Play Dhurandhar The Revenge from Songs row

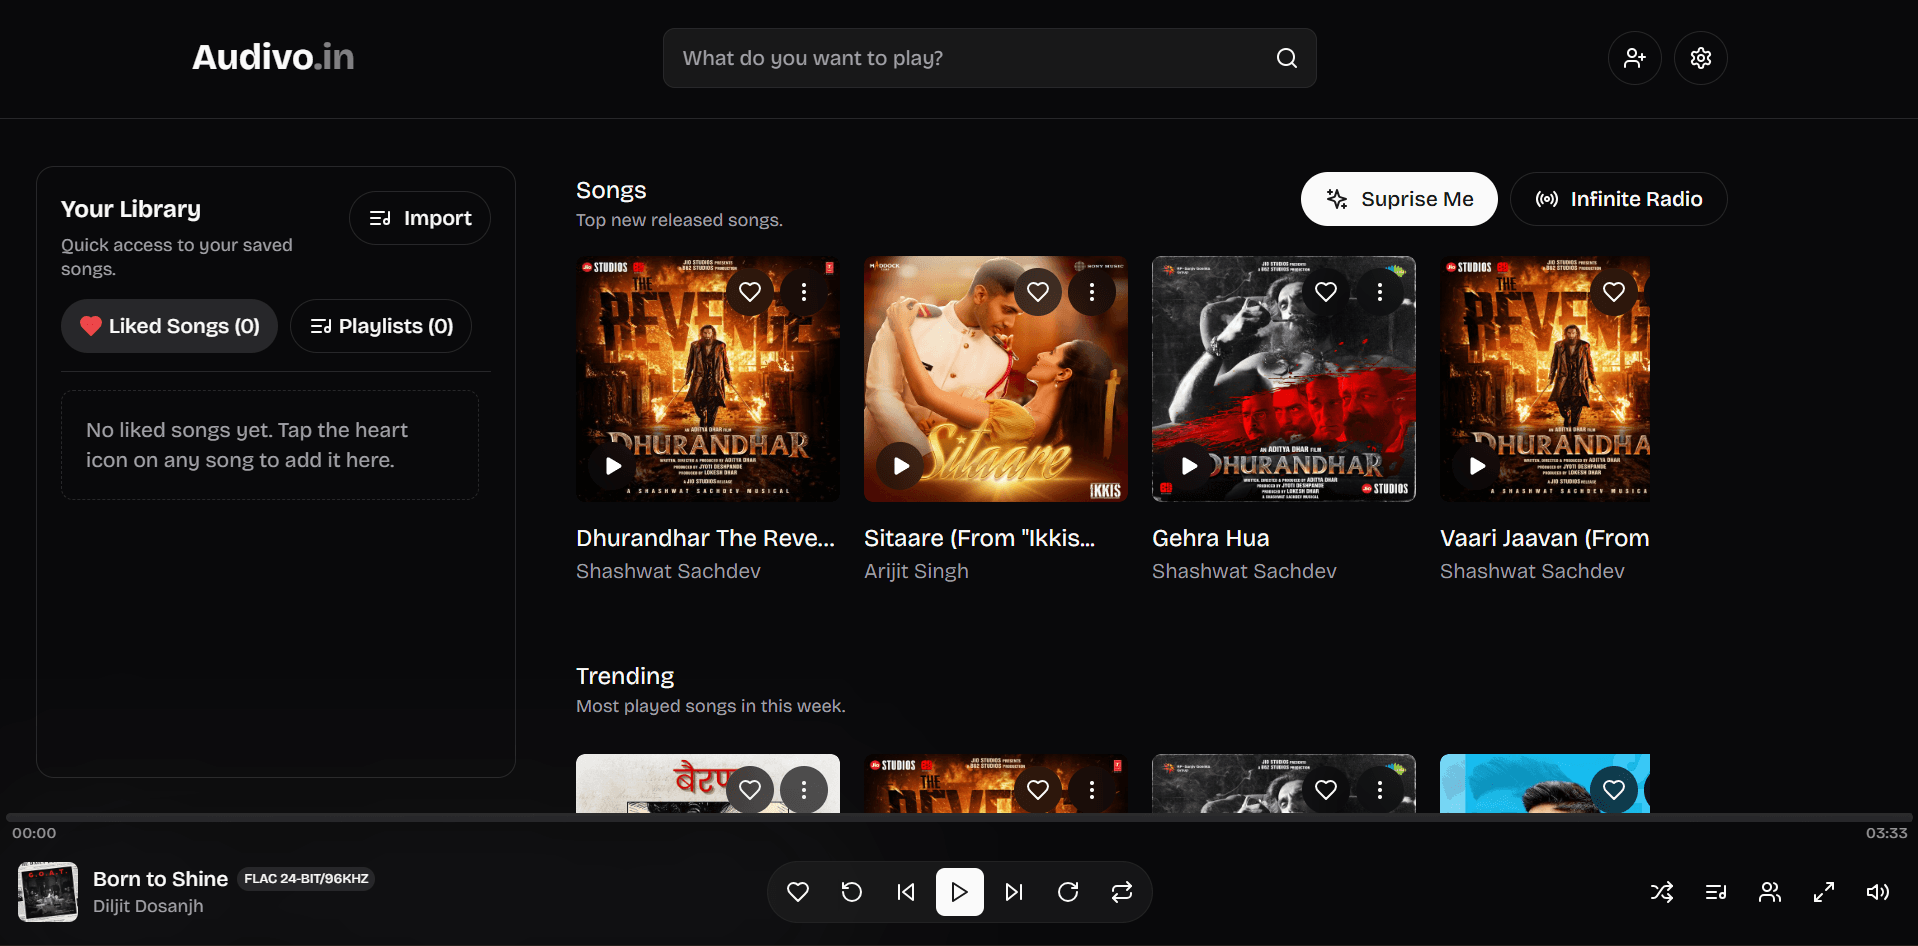pyautogui.click(x=613, y=465)
